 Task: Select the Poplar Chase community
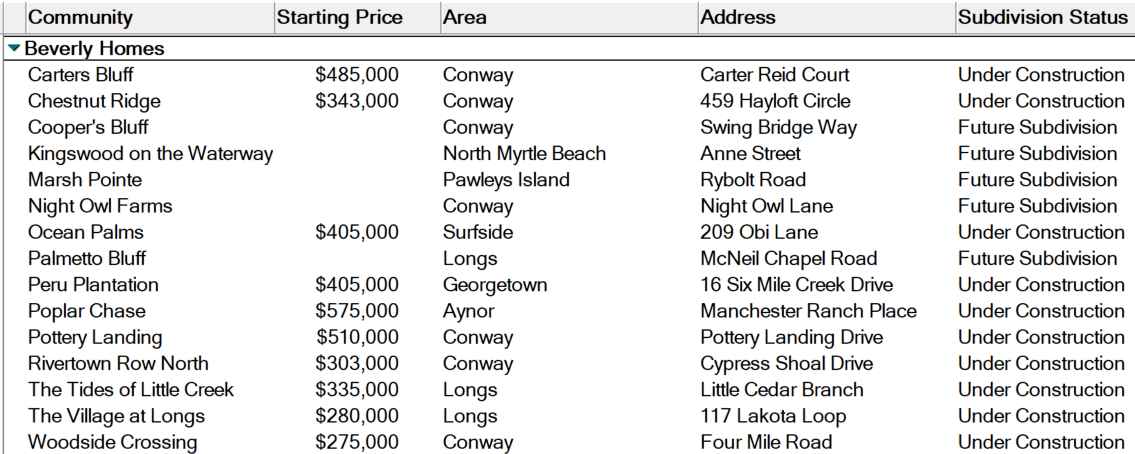coord(86,311)
